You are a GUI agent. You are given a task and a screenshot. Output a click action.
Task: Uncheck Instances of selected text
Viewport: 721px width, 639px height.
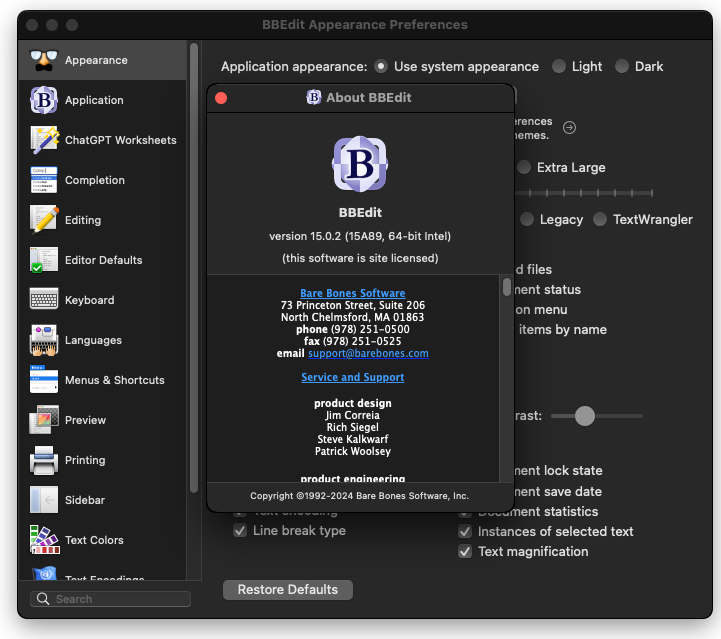point(465,531)
